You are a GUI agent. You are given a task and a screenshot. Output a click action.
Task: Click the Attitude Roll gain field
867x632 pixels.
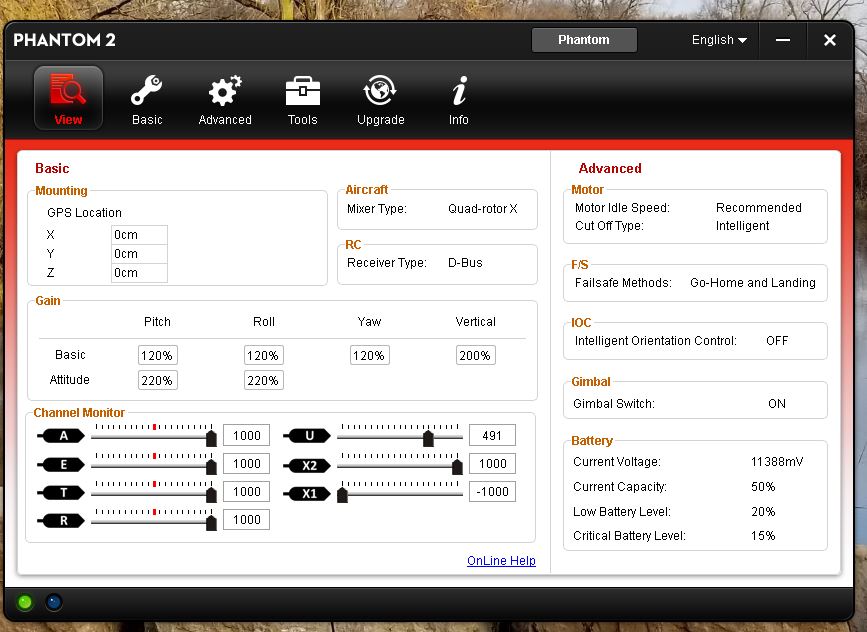pos(264,380)
